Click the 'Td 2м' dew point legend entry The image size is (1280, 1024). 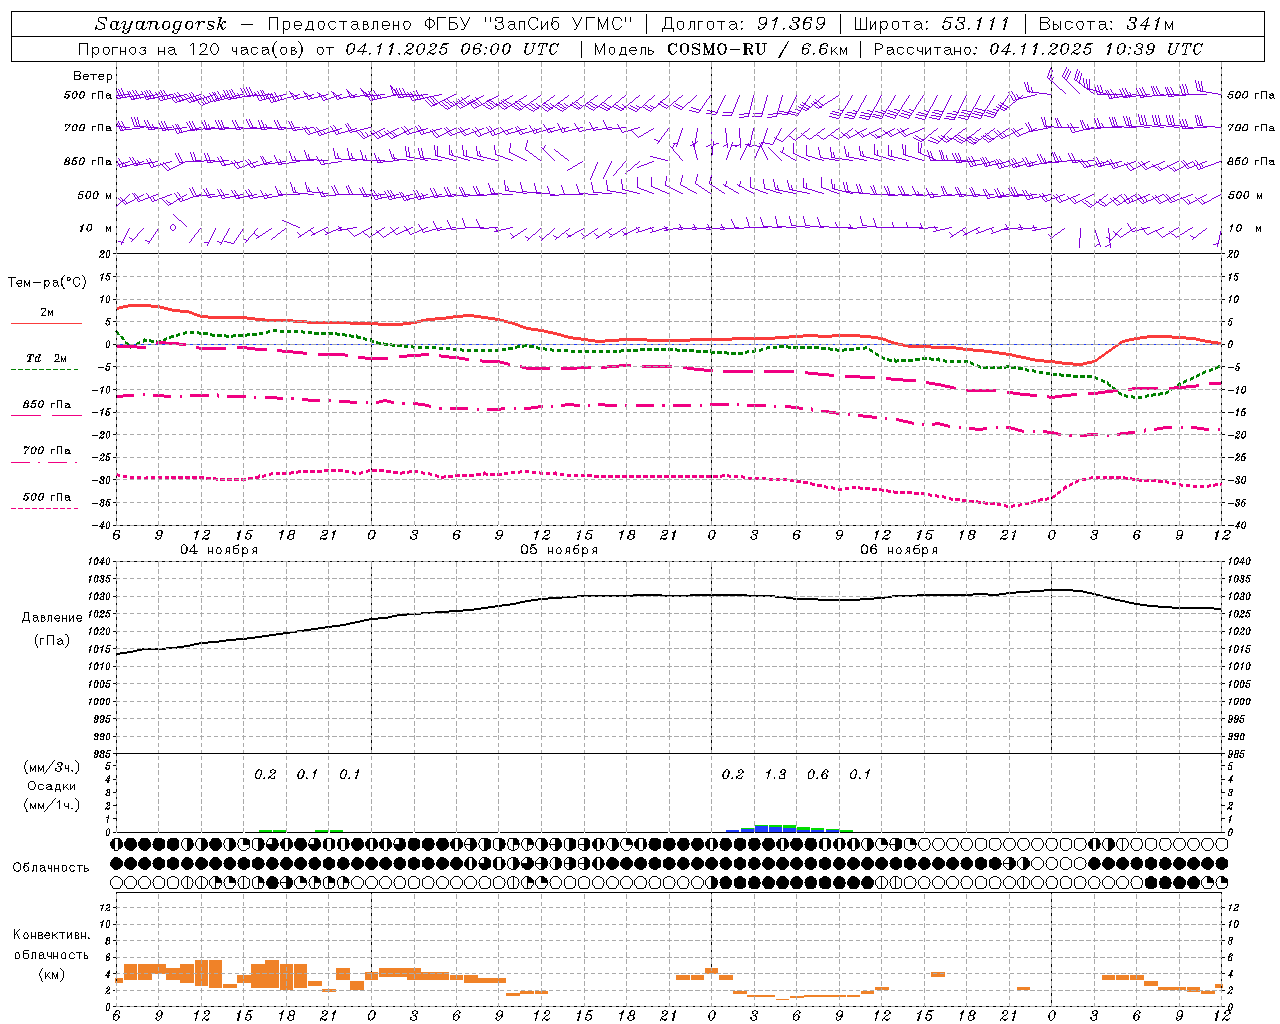point(46,358)
